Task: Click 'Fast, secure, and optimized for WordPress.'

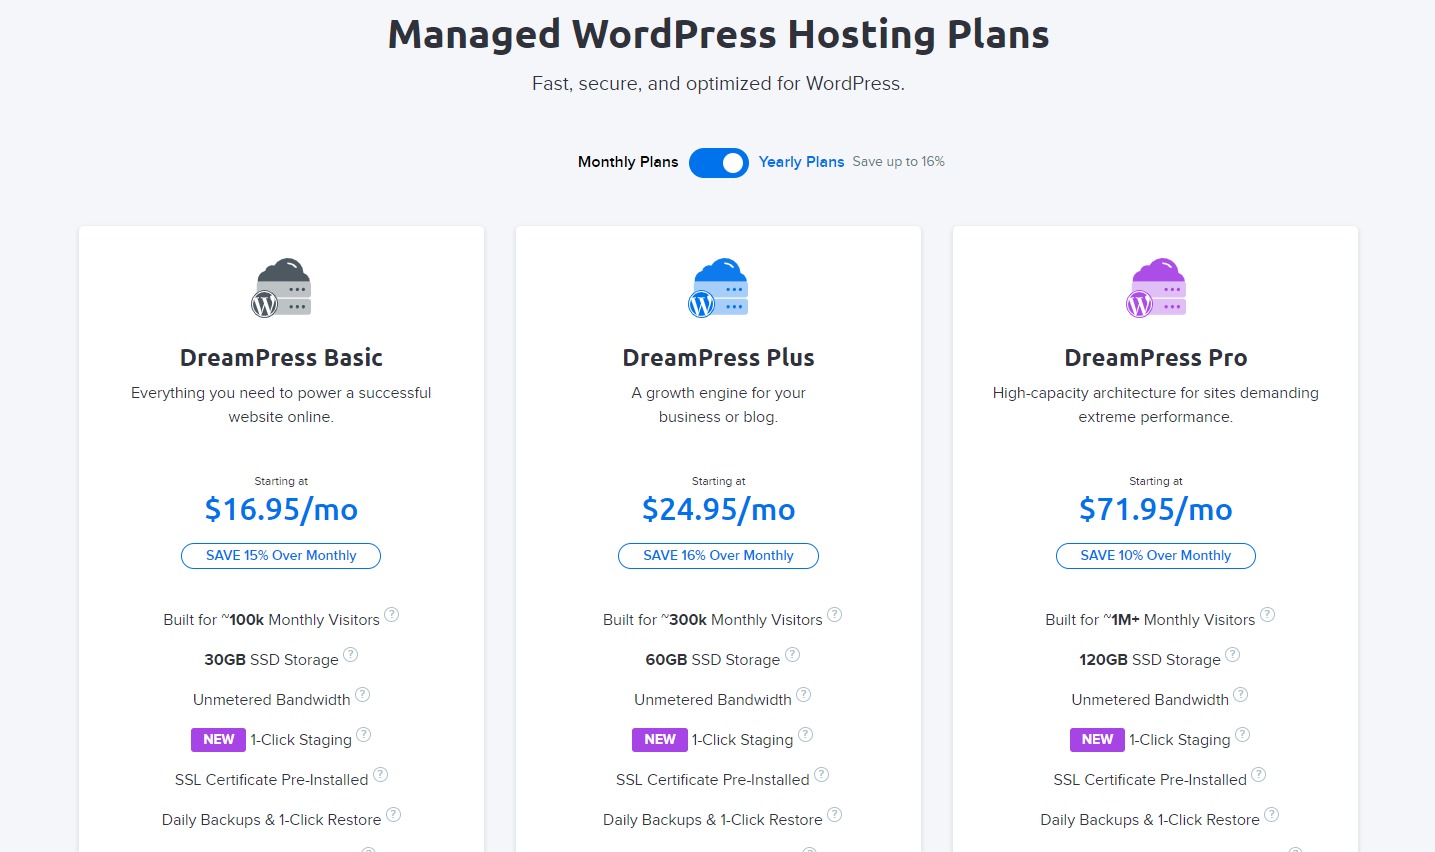Action: coord(718,84)
